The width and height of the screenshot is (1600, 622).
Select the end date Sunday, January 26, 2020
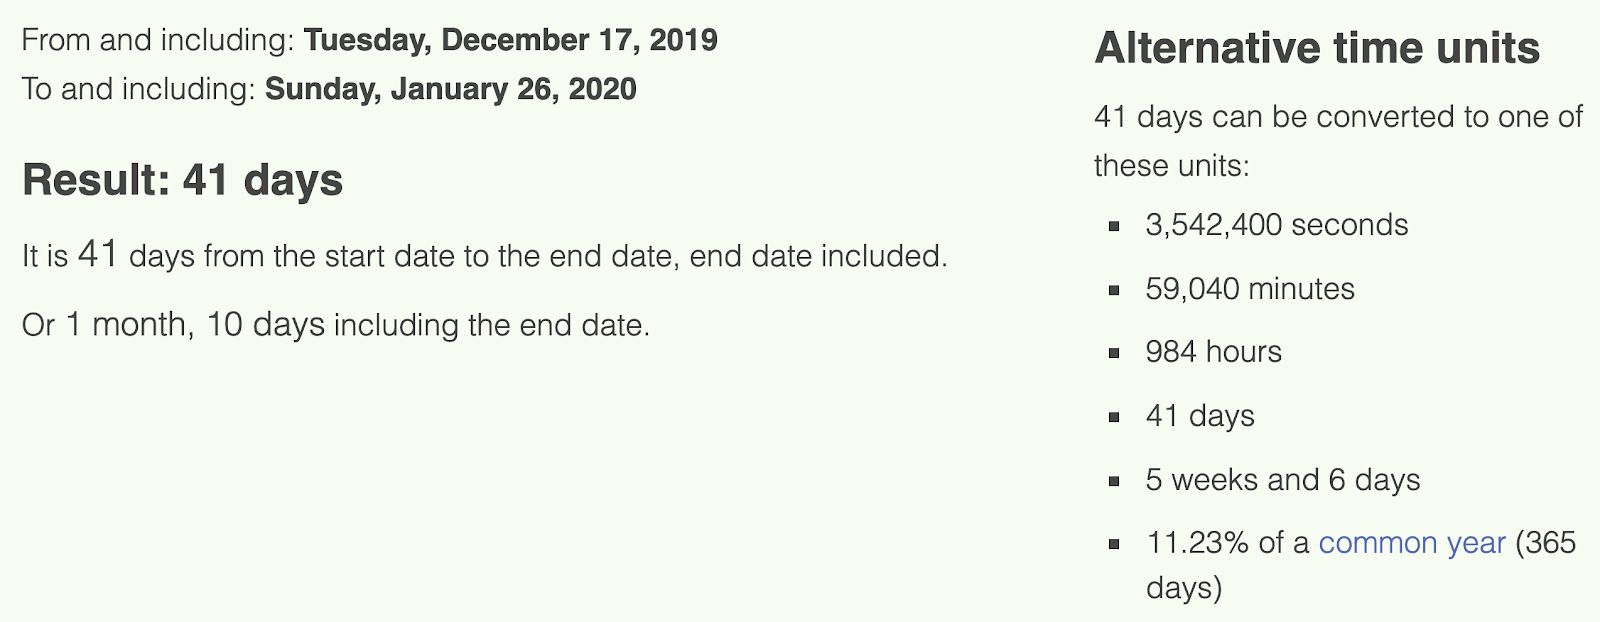[x=450, y=89]
